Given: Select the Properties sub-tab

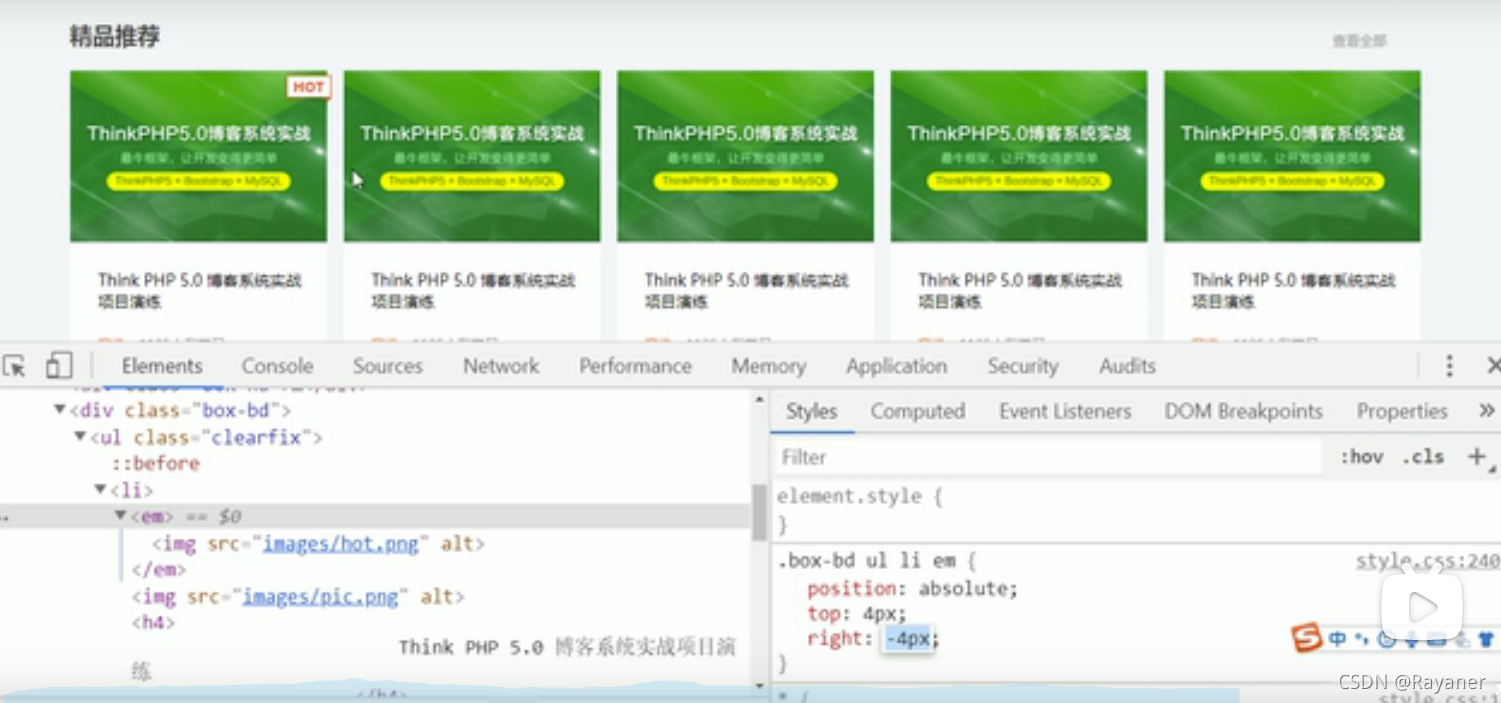Looking at the screenshot, I should (x=1401, y=411).
